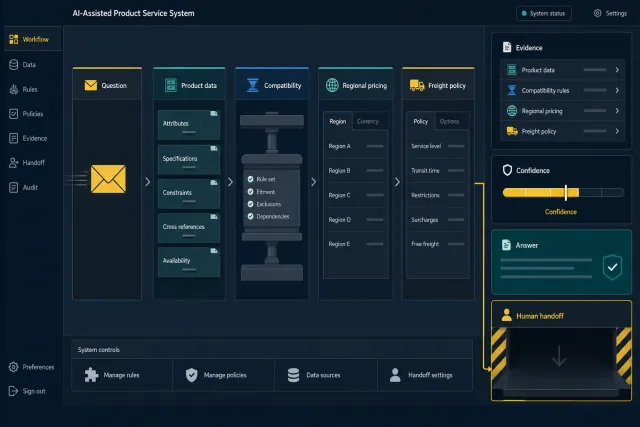Select the Surcharges row

[438, 220]
